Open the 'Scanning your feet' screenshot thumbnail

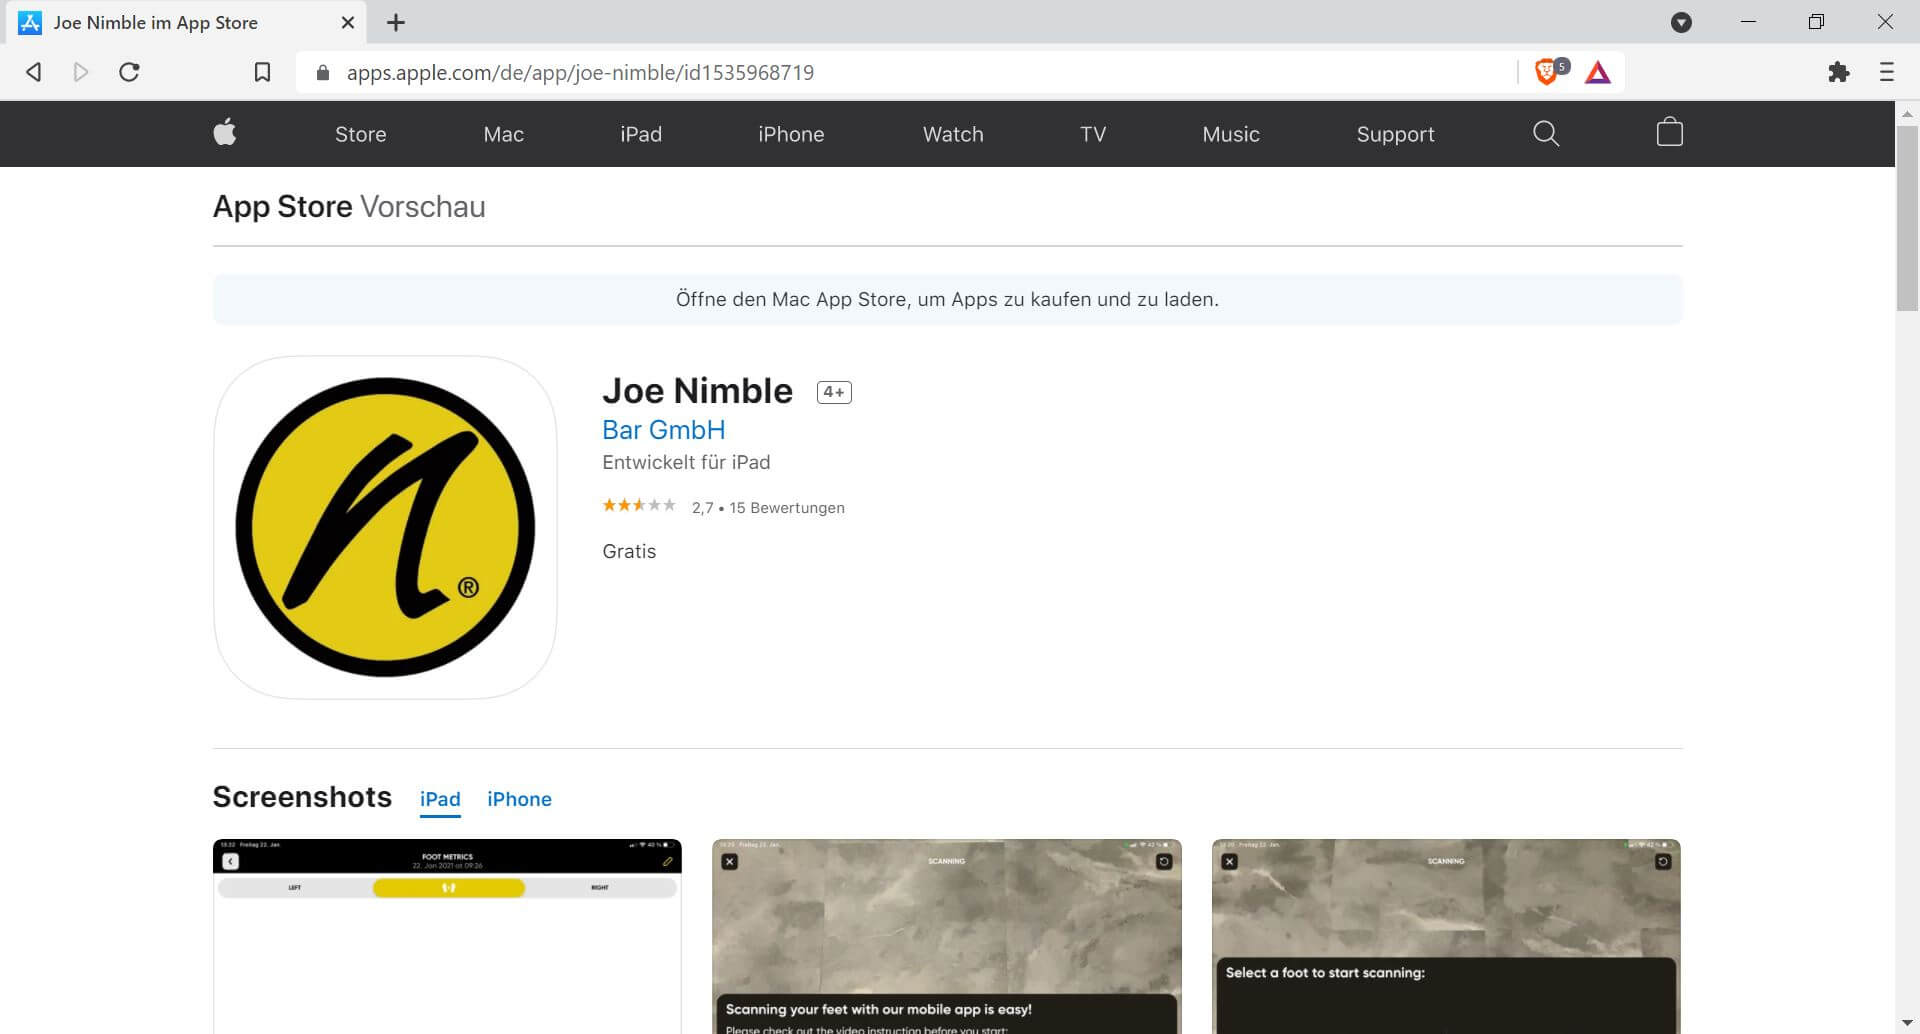(x=947, y=936)
